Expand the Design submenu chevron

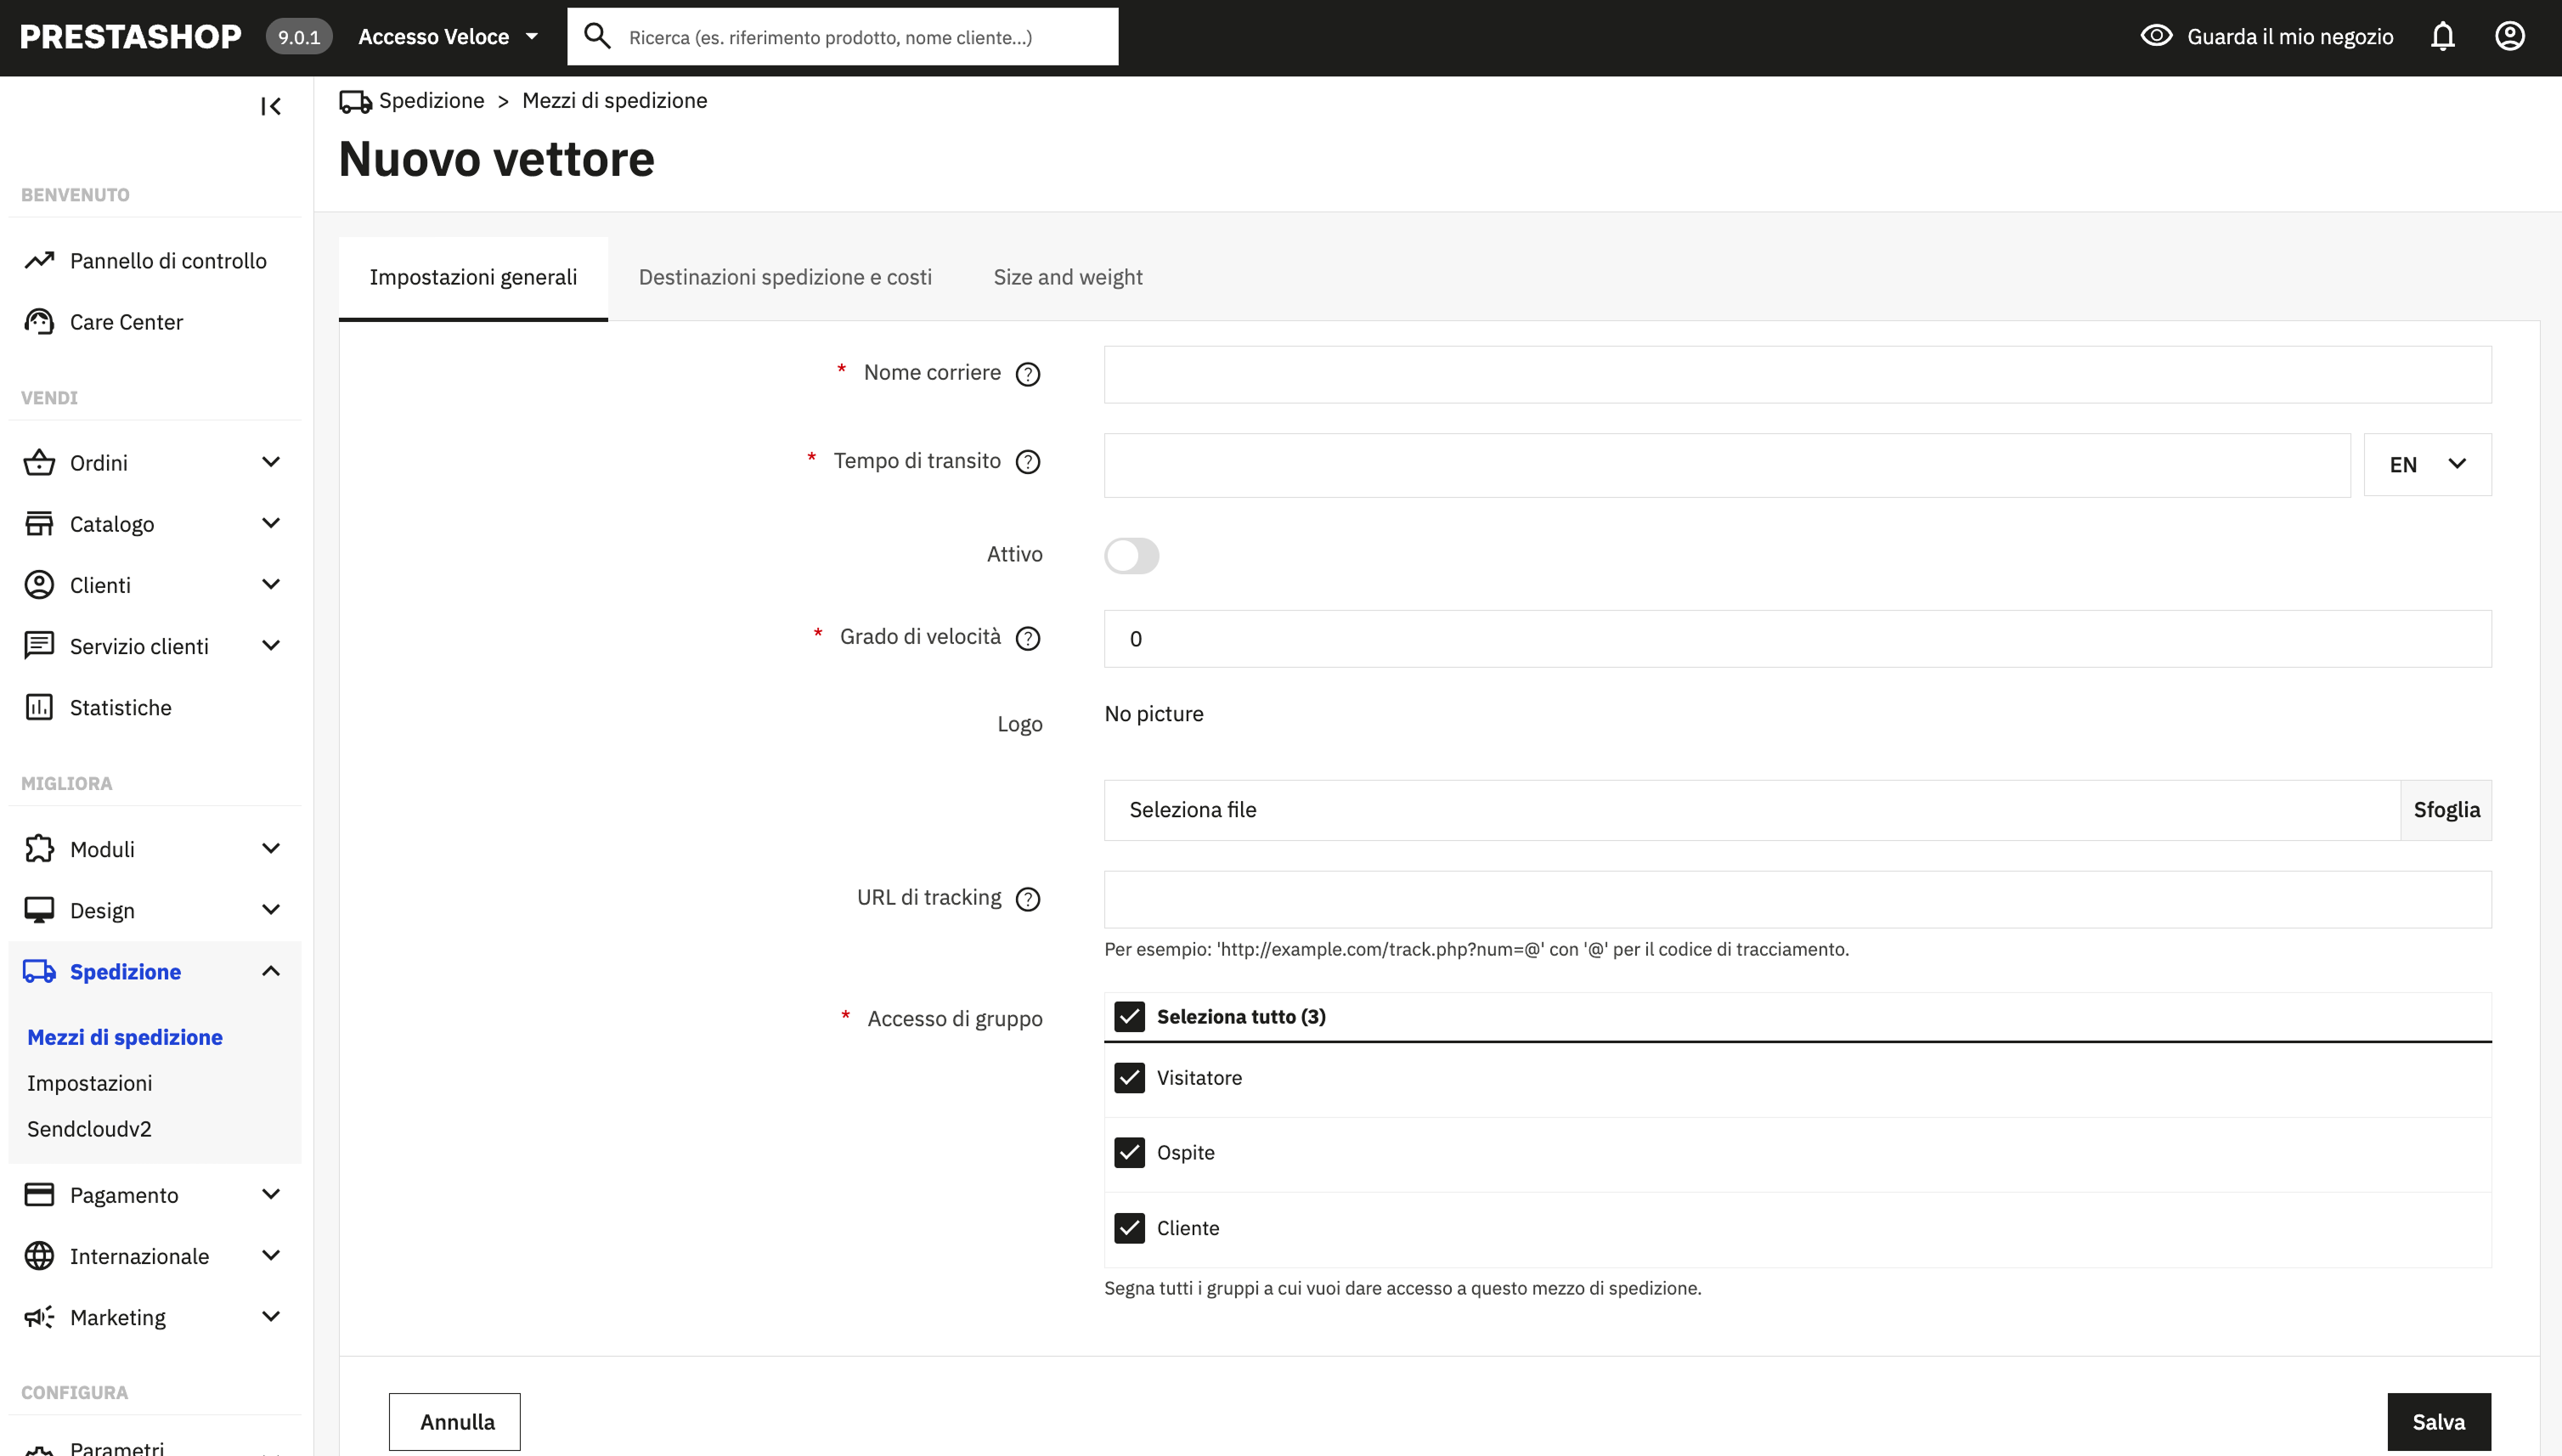tap(270, 909)
